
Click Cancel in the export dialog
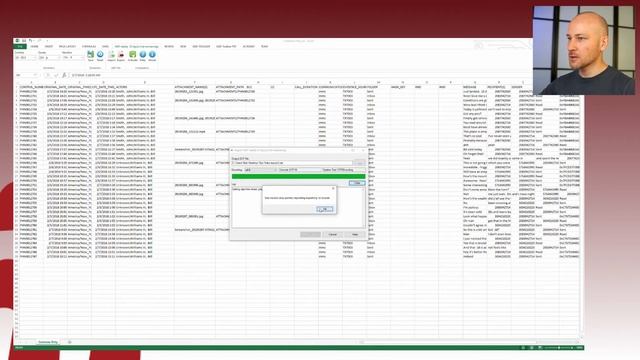click(333, 234)
